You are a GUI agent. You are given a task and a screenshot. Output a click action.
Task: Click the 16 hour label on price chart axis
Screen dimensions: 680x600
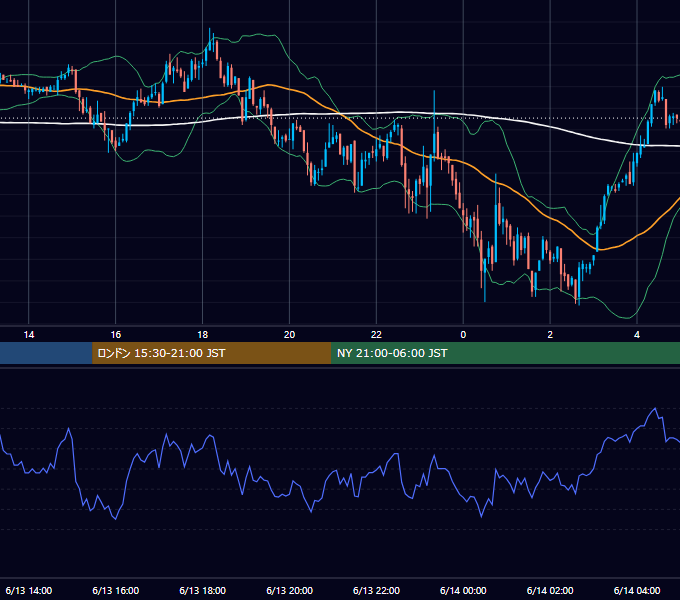116,335
